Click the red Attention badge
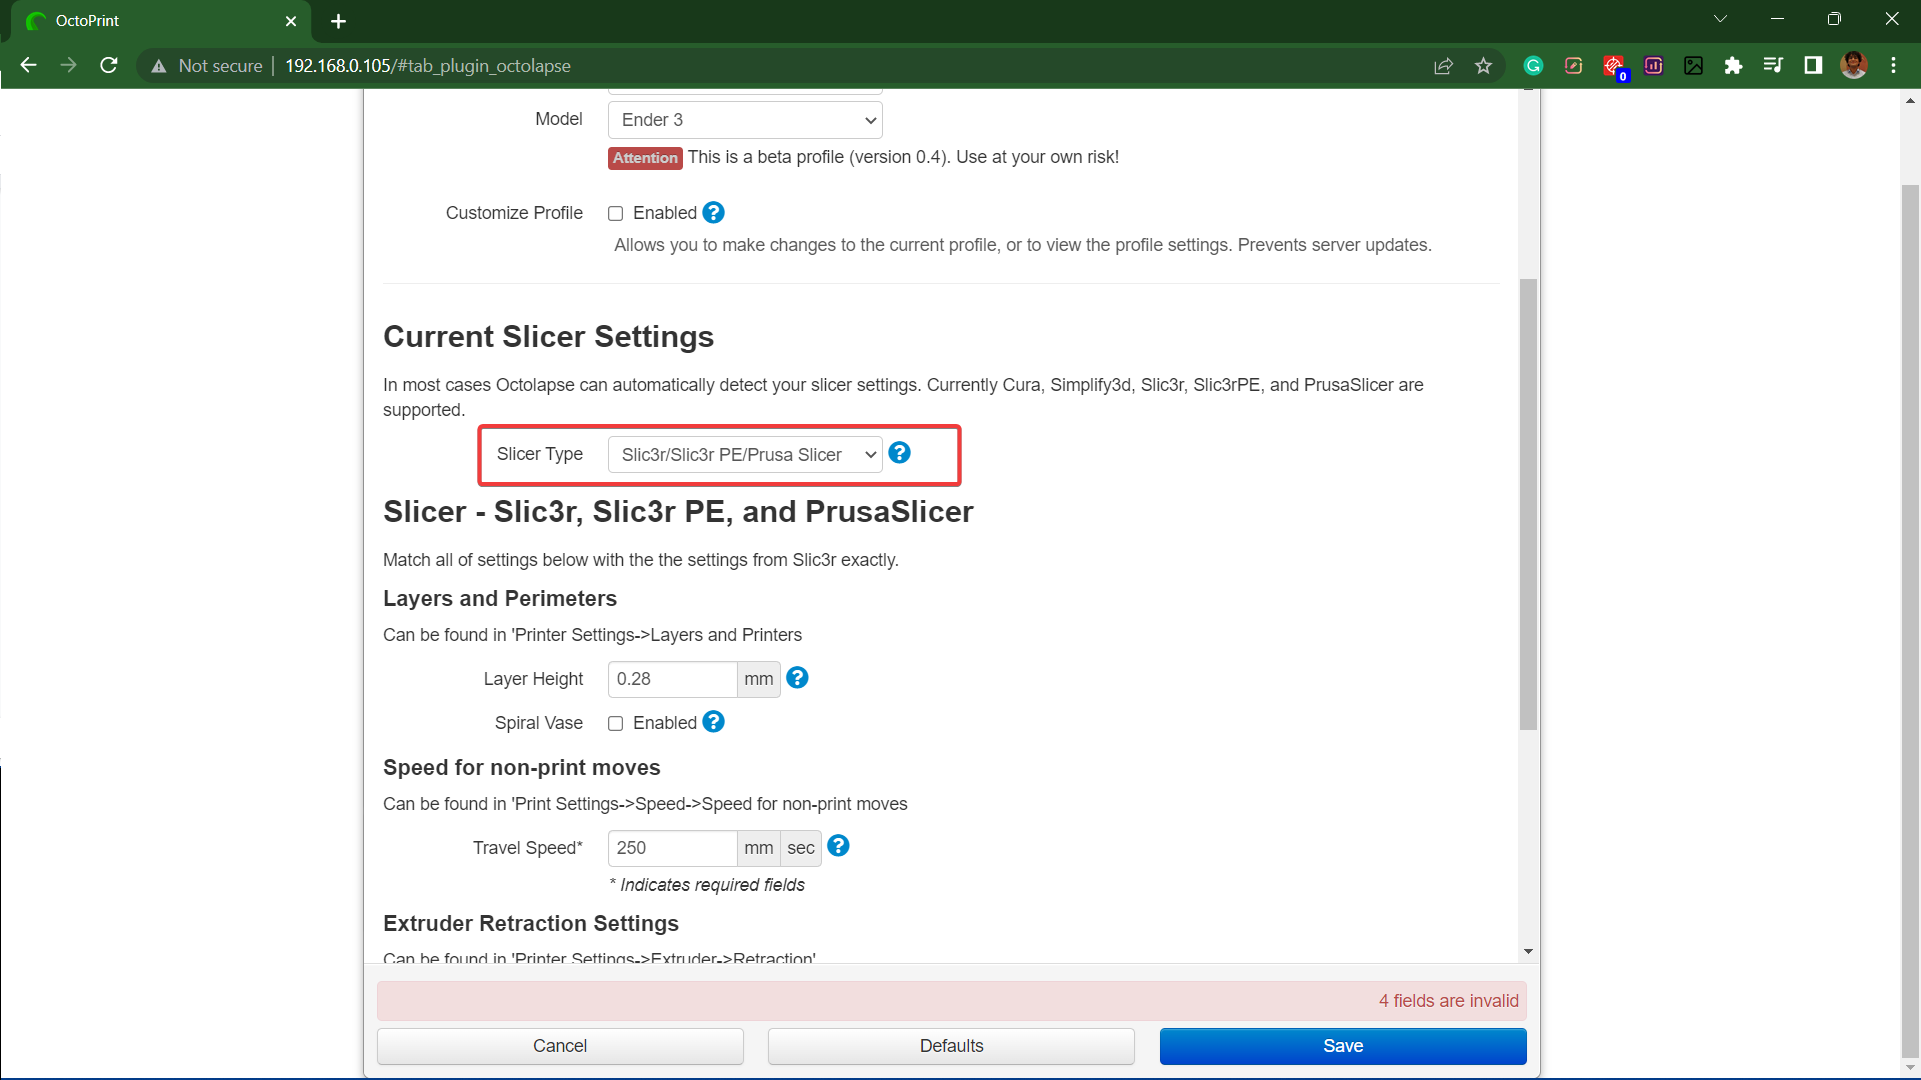Image resolution: width=1921 pixels, height=1080 pixels. [645, 158]
